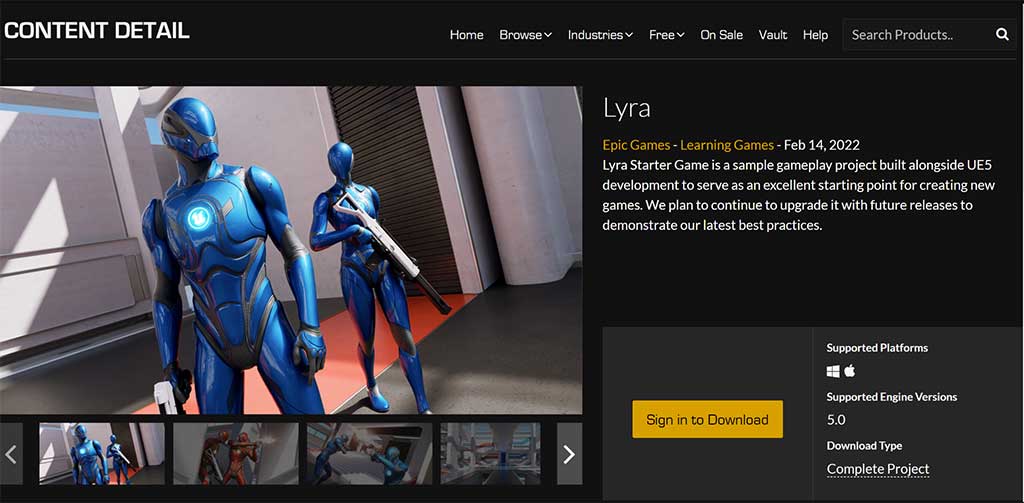This screenshot has height=503, width=1024.
Task: Click the 5.0 engine version value
Action: coord(836,420)
